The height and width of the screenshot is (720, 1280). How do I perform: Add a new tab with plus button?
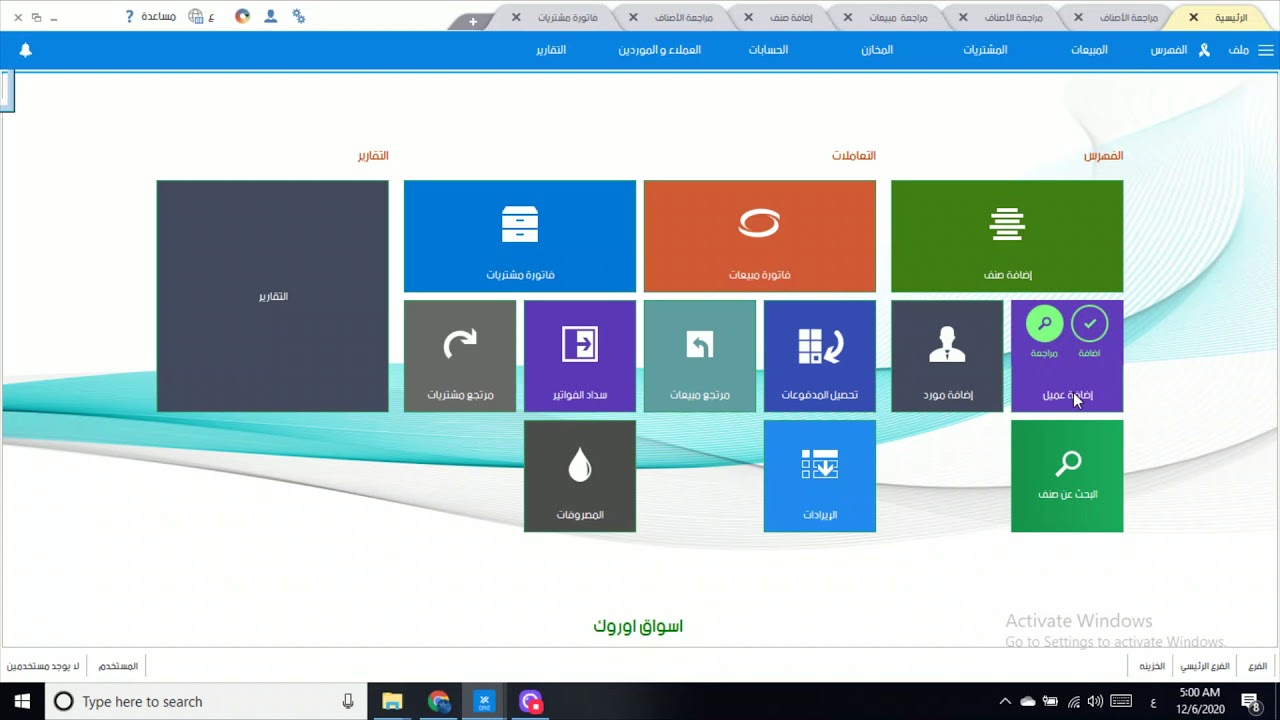[x=473, y=21]
